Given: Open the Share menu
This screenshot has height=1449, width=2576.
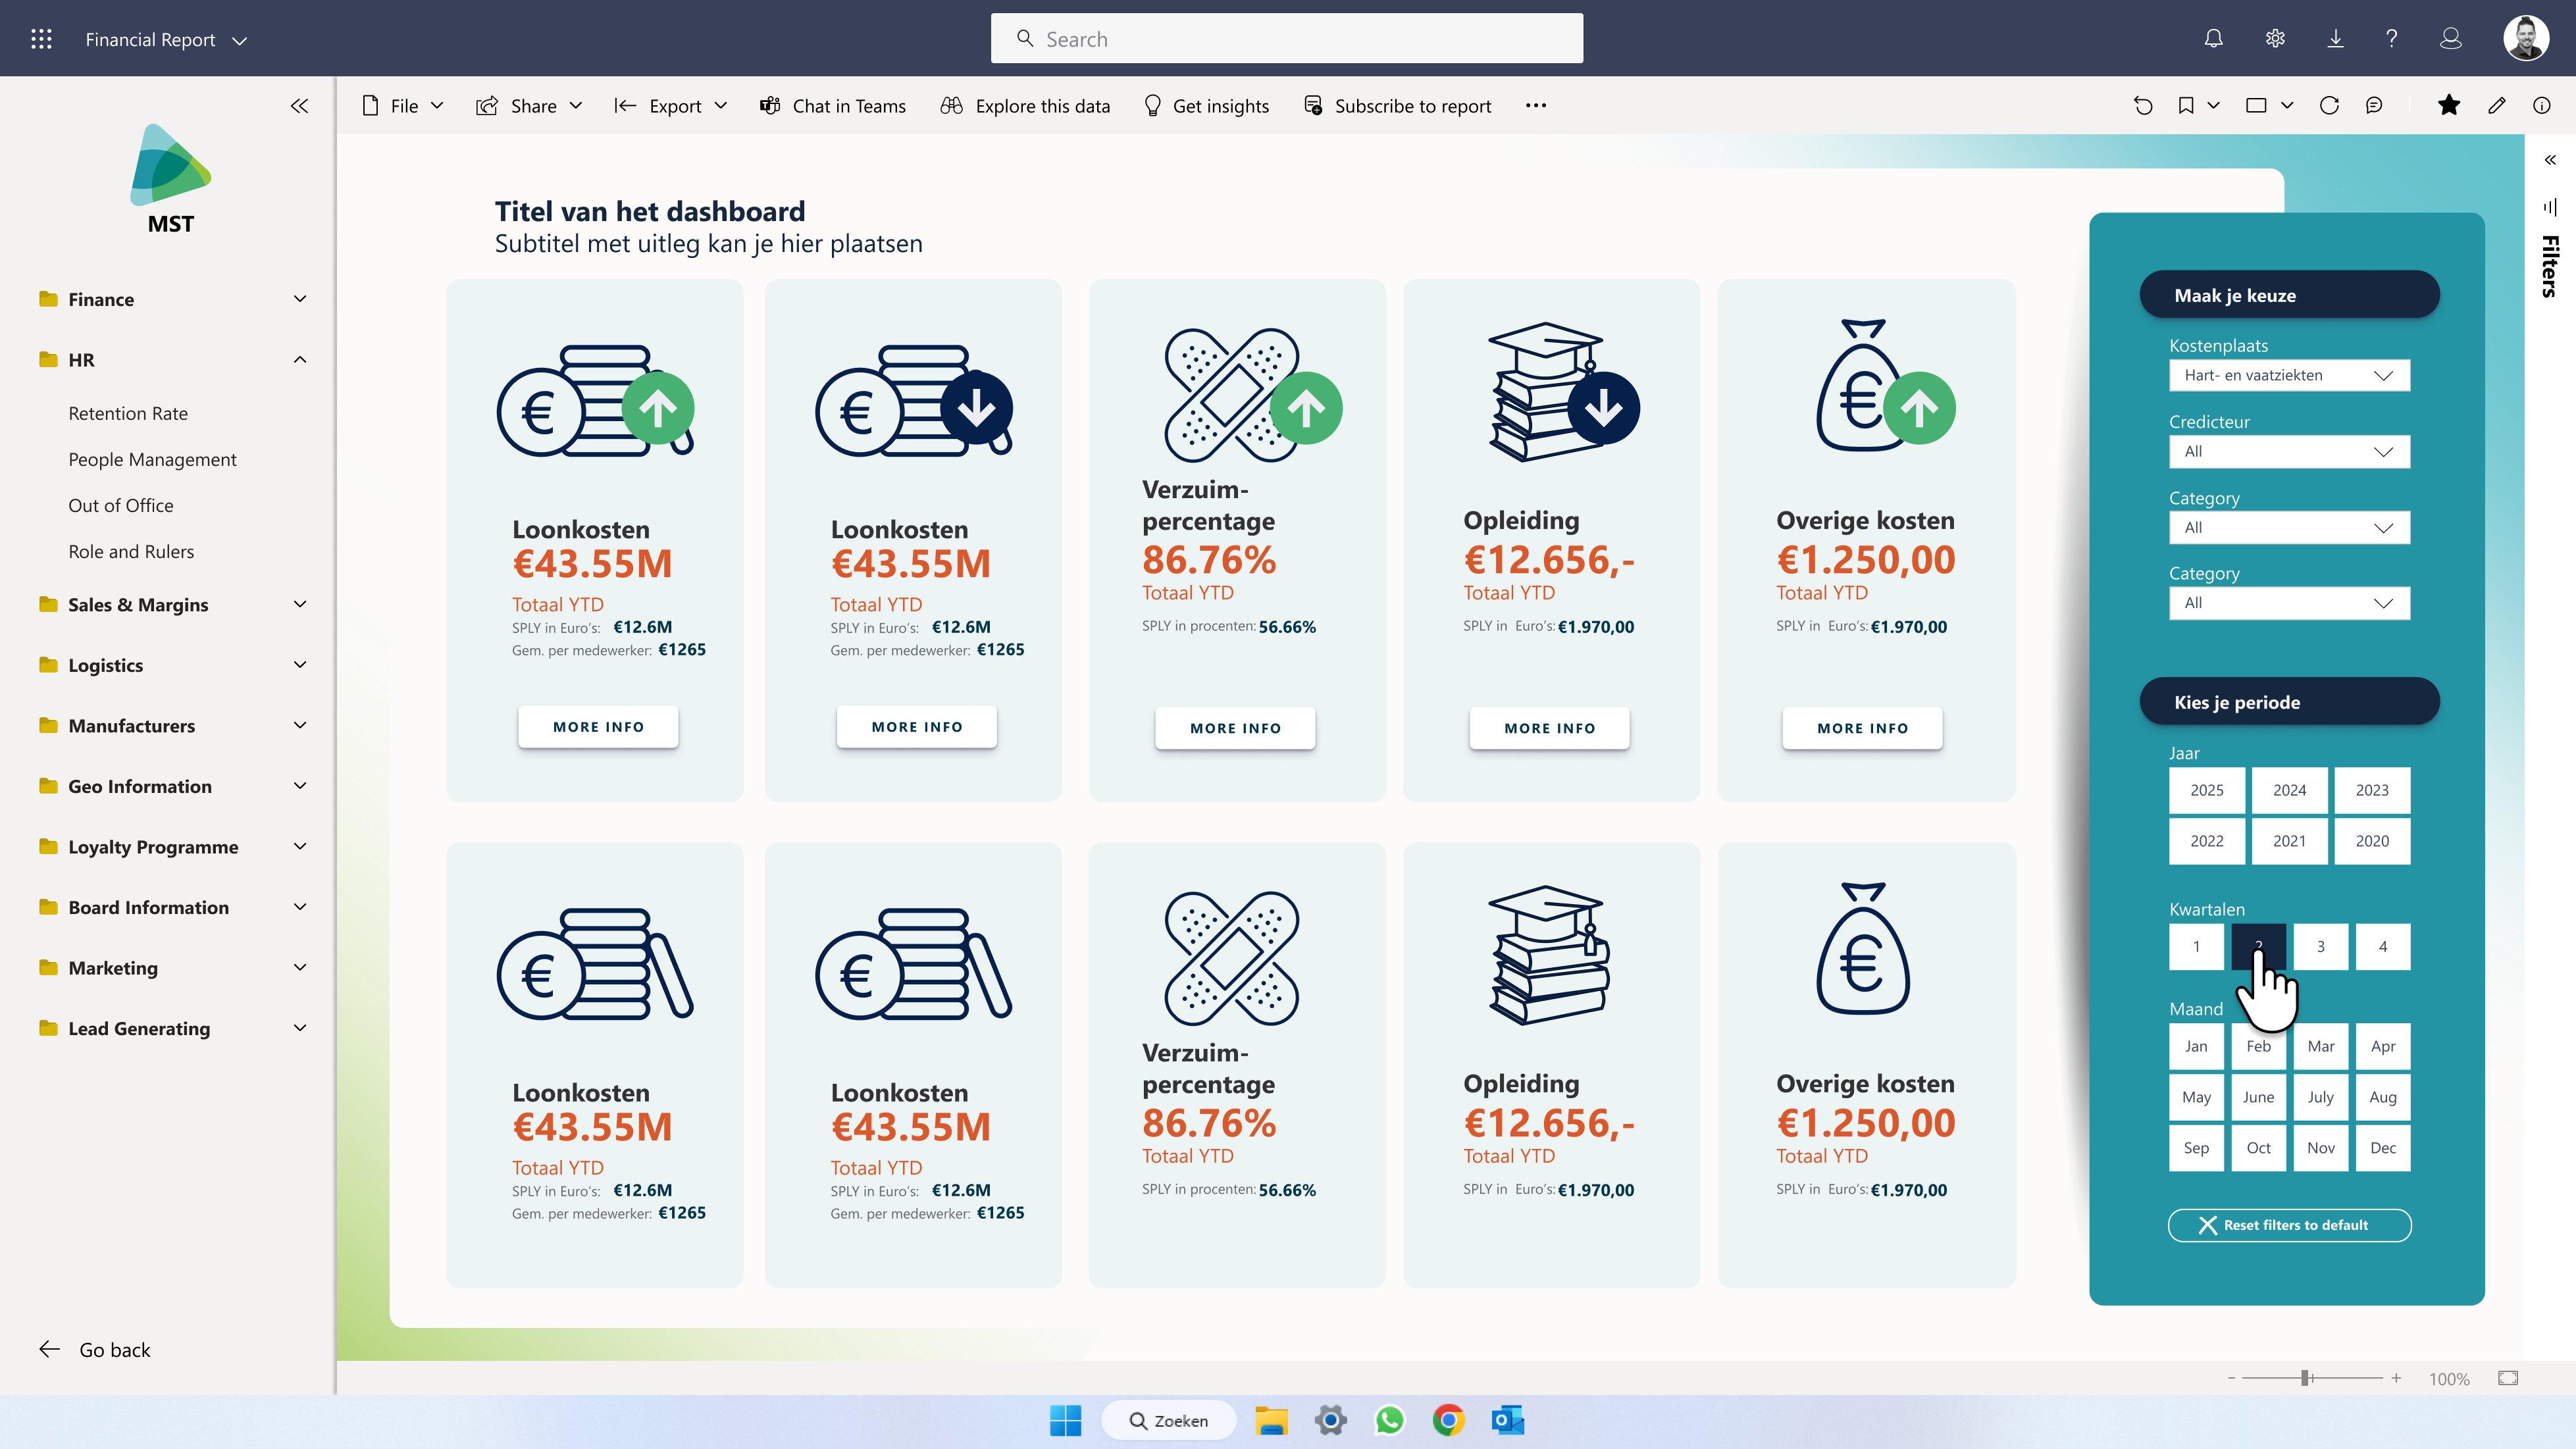Looking at the screenshot, I should [x=529, y=106].
